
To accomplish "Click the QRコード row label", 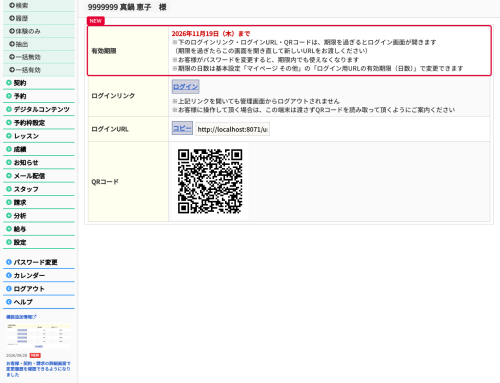I will (105, 182).
